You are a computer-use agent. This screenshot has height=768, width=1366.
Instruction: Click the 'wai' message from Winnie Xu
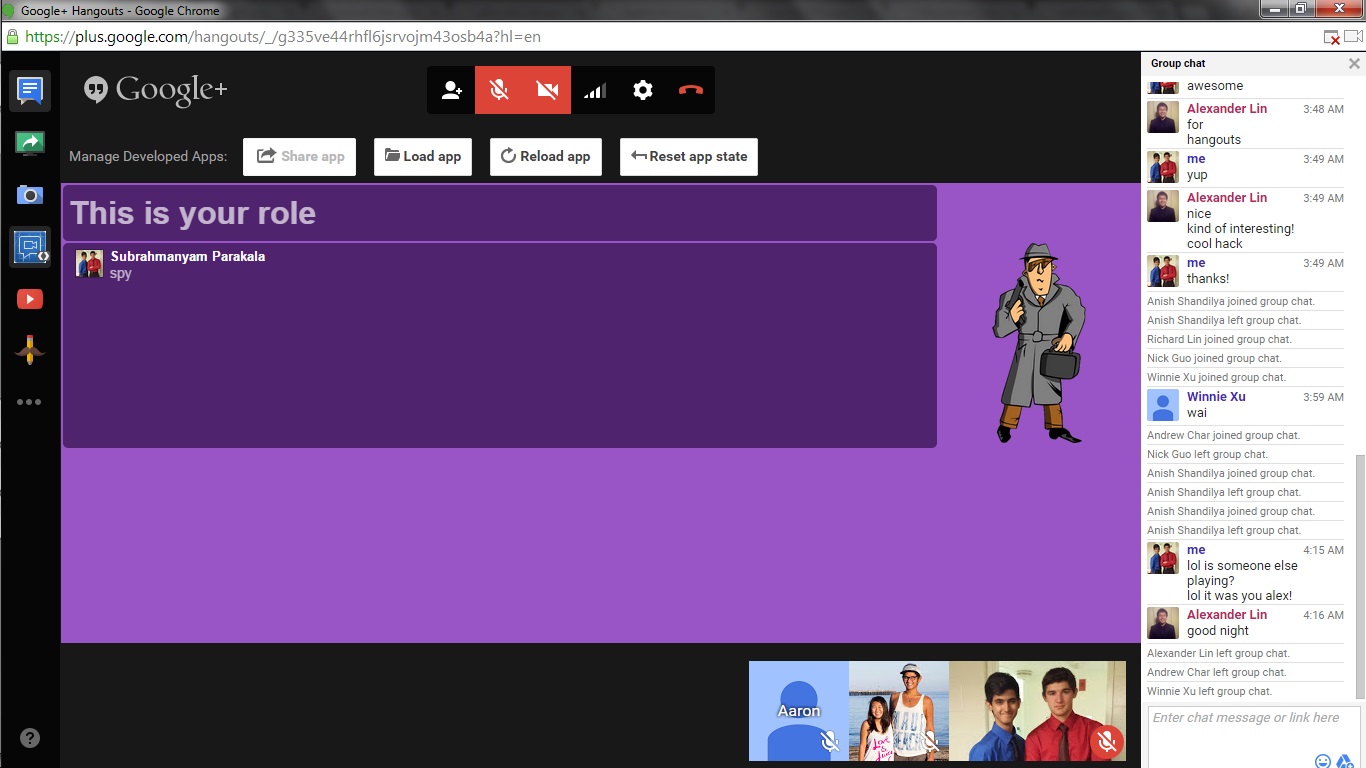(x=1197, y=413)
